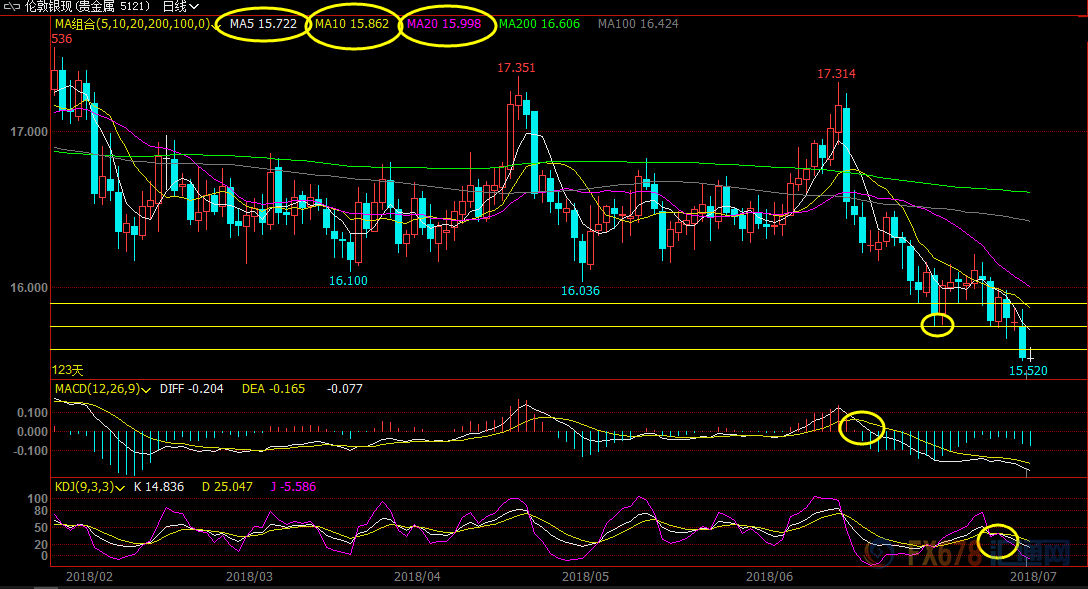This screenshot has height=589, width=1088.
Task: Click the J -5.586 KDJ value
Action: point(294,487)
